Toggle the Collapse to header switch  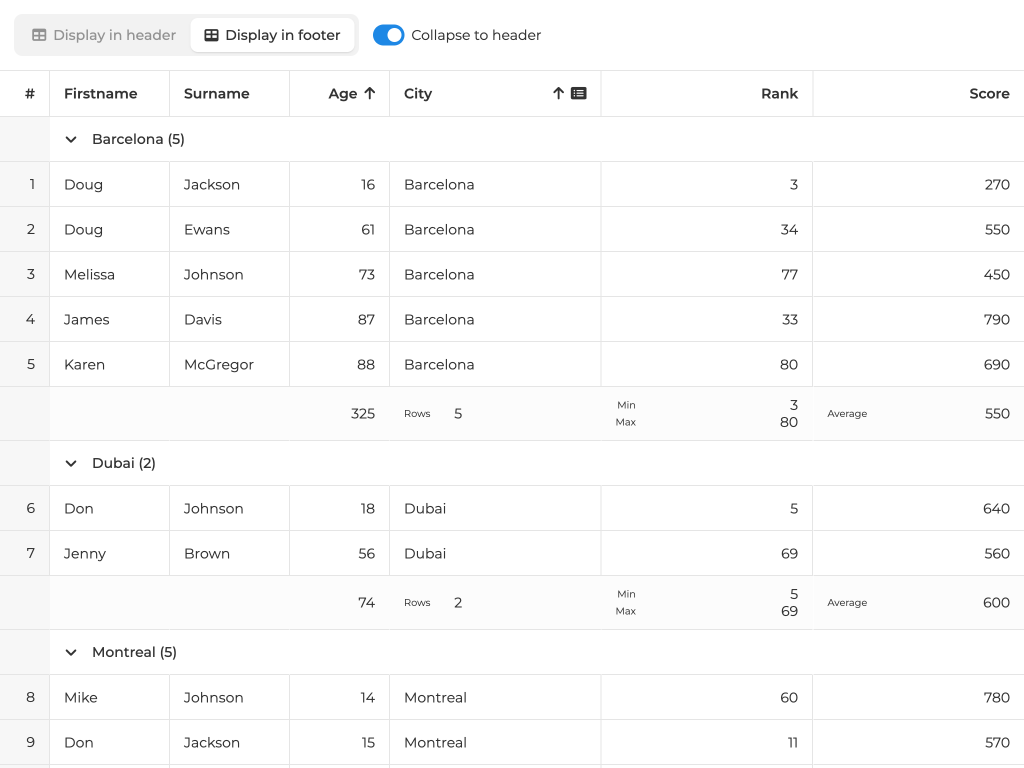(388, 35)
